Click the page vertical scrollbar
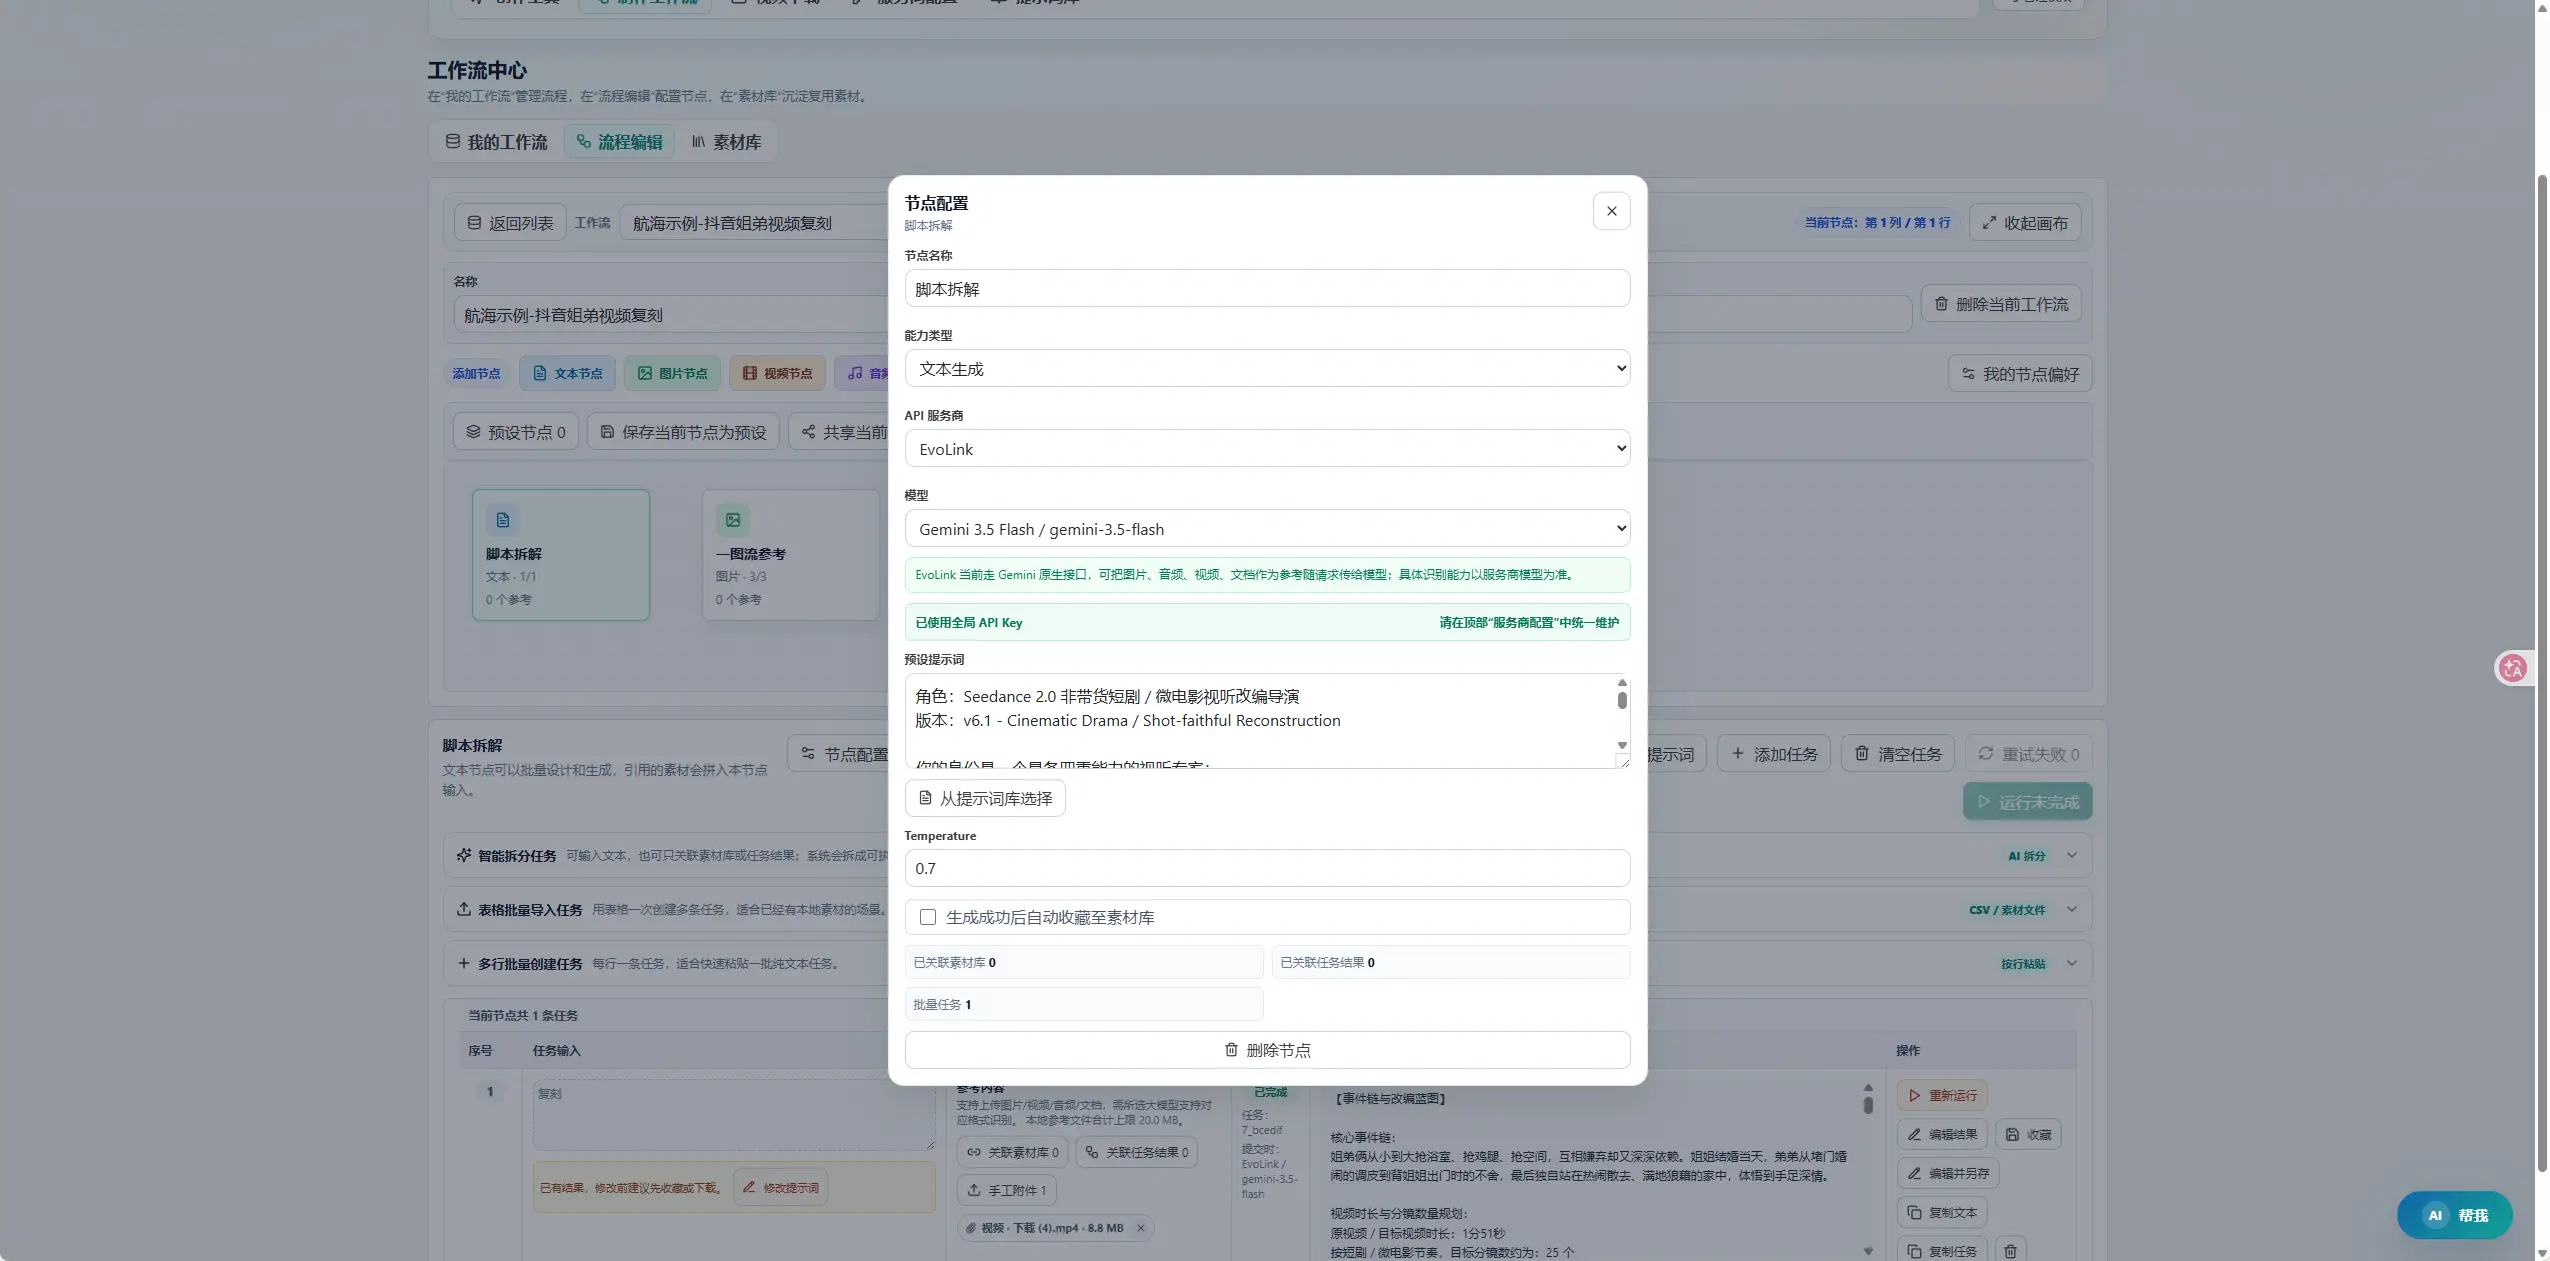Screen dimensions: 2550x1261 coord(2542,672)
